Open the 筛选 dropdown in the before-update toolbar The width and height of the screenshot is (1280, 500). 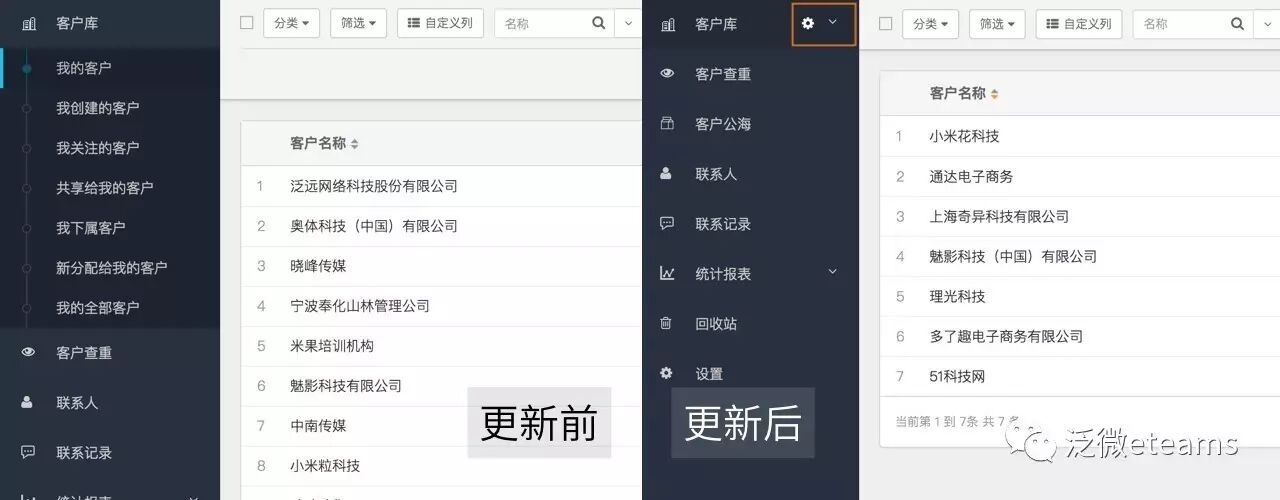(x=358, y=23)
